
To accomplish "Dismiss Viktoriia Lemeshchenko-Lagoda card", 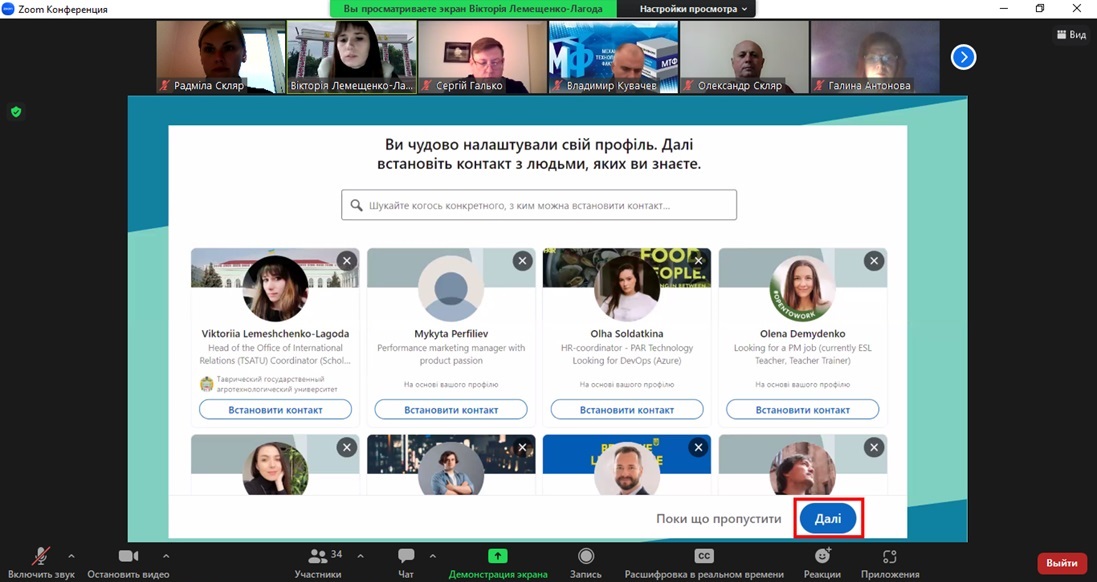I will click(x=347, y=261).
